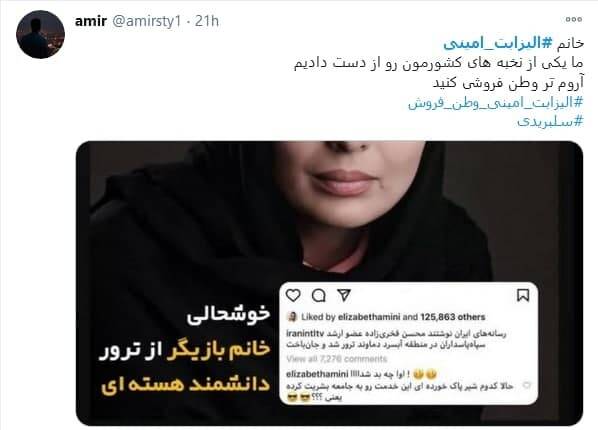Viewport: 598px width, 430px height.
Task: Open the #الیزابت_امینی hashtag
Action: point(498,43)
